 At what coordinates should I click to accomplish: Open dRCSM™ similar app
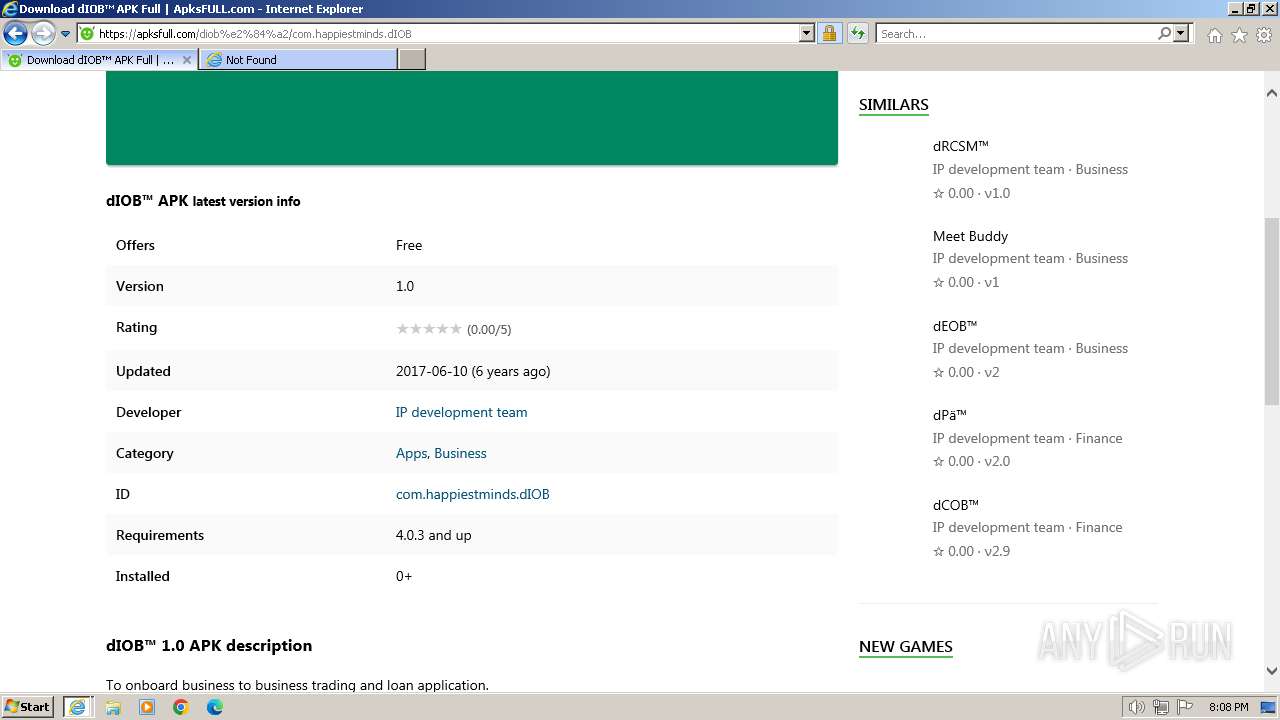point(961,146)
